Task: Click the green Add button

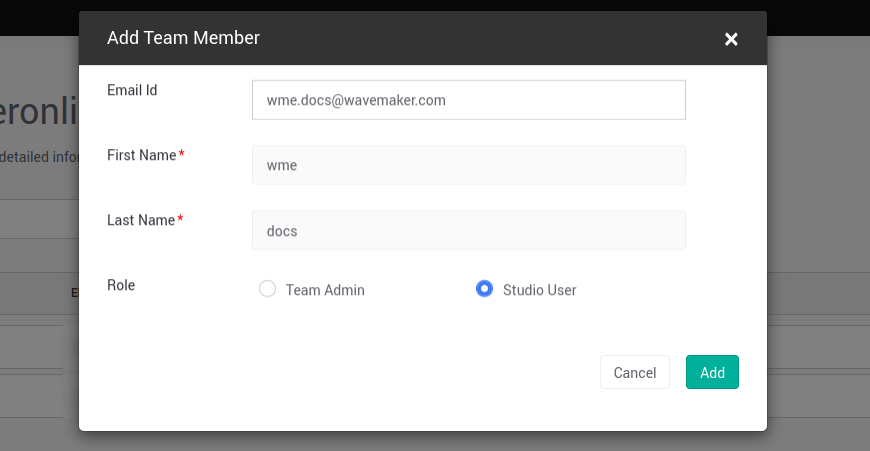Action: point(712,372)
